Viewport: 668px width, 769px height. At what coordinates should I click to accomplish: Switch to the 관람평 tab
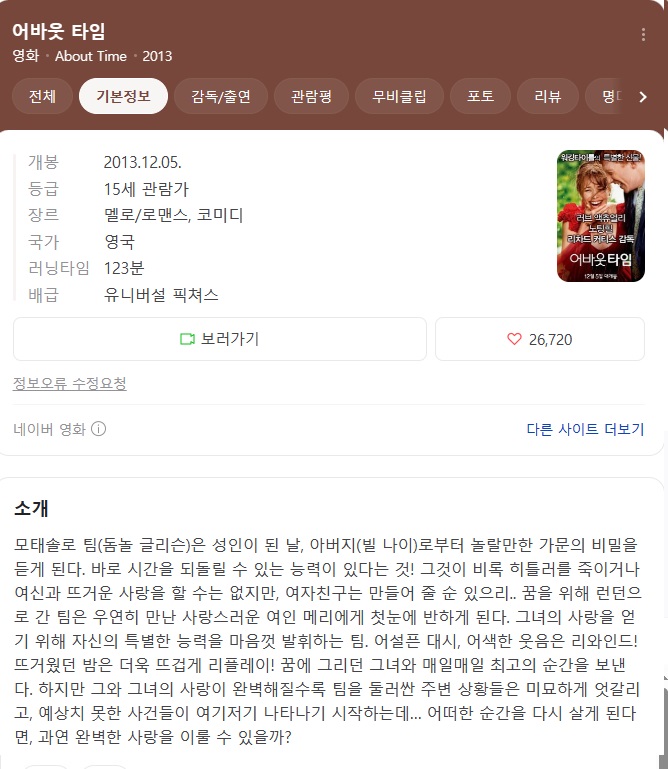pos(311,96)
